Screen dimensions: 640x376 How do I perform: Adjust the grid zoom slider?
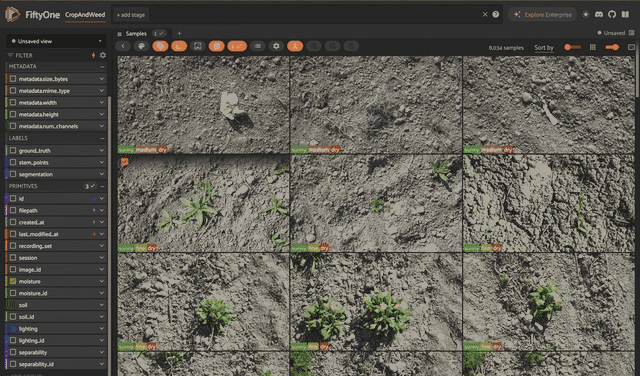pyautogui.click(x=572, y=47)
